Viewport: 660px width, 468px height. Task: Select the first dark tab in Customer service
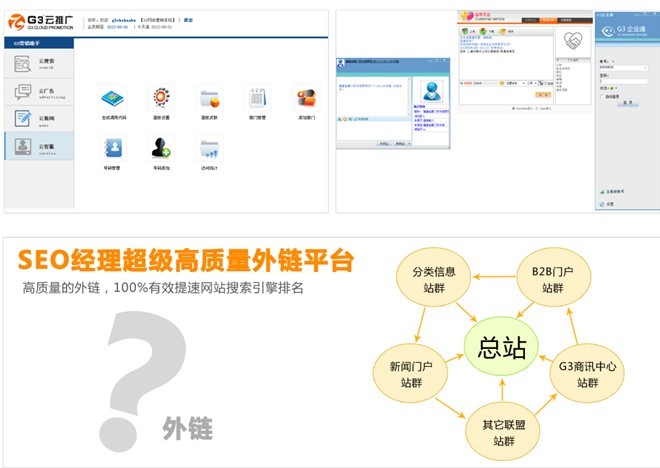click(531, 20)
